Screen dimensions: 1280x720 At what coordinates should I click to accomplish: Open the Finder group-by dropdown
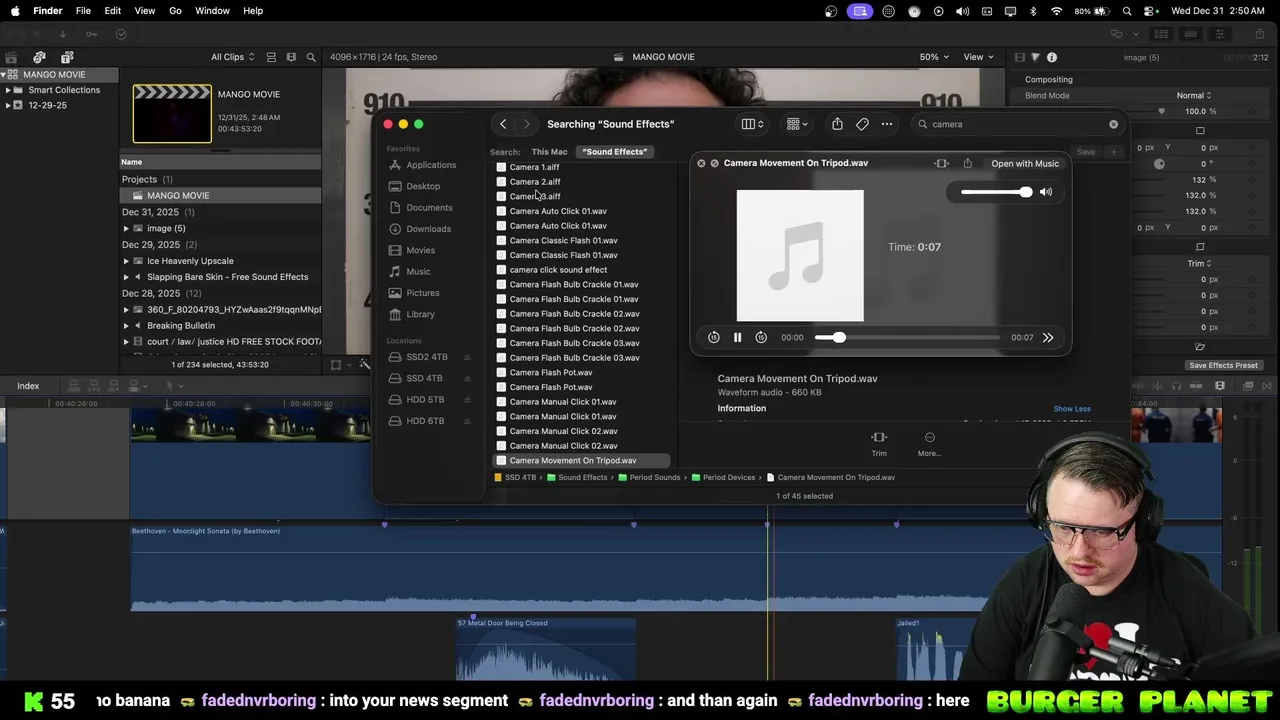coord(797,124)
